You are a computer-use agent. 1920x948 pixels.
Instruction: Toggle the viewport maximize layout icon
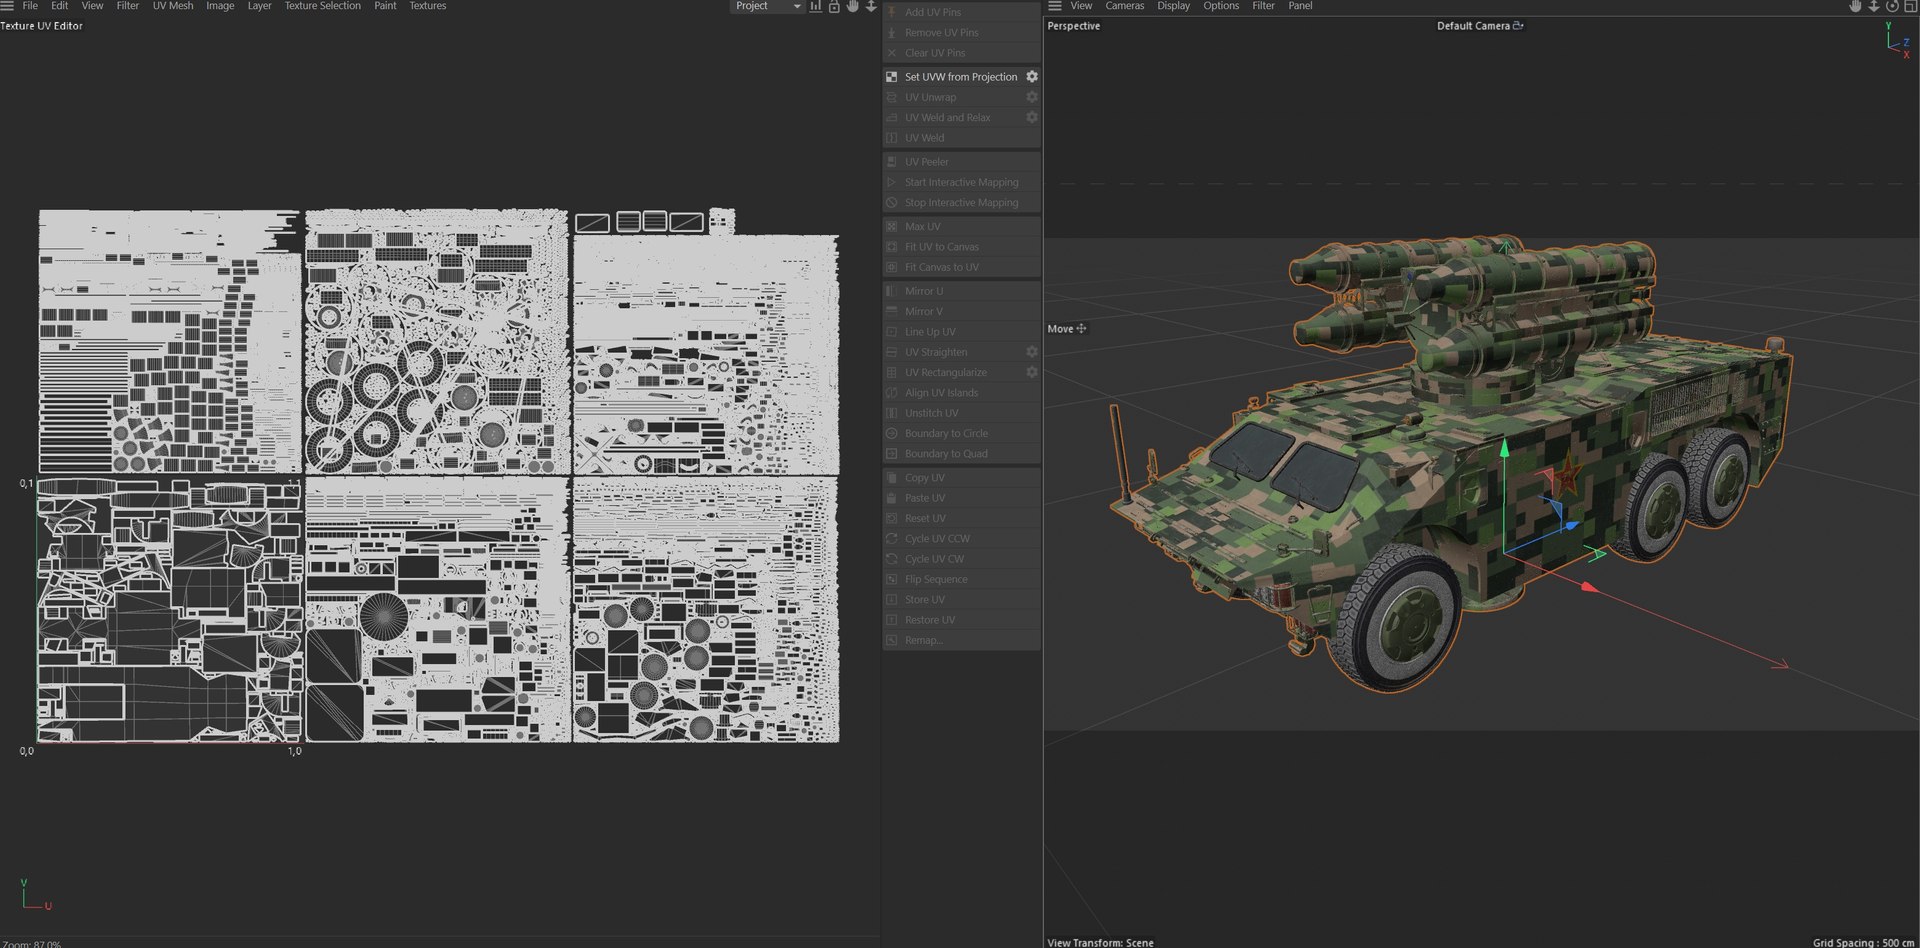click(1910, 6)
